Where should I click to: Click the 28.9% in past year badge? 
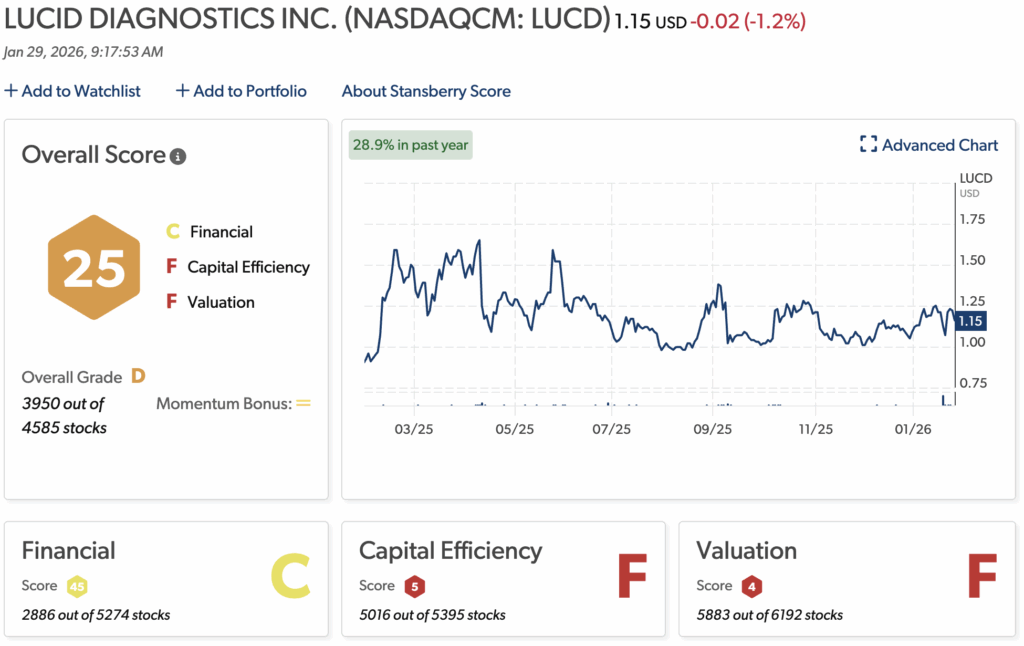(410, 145)
